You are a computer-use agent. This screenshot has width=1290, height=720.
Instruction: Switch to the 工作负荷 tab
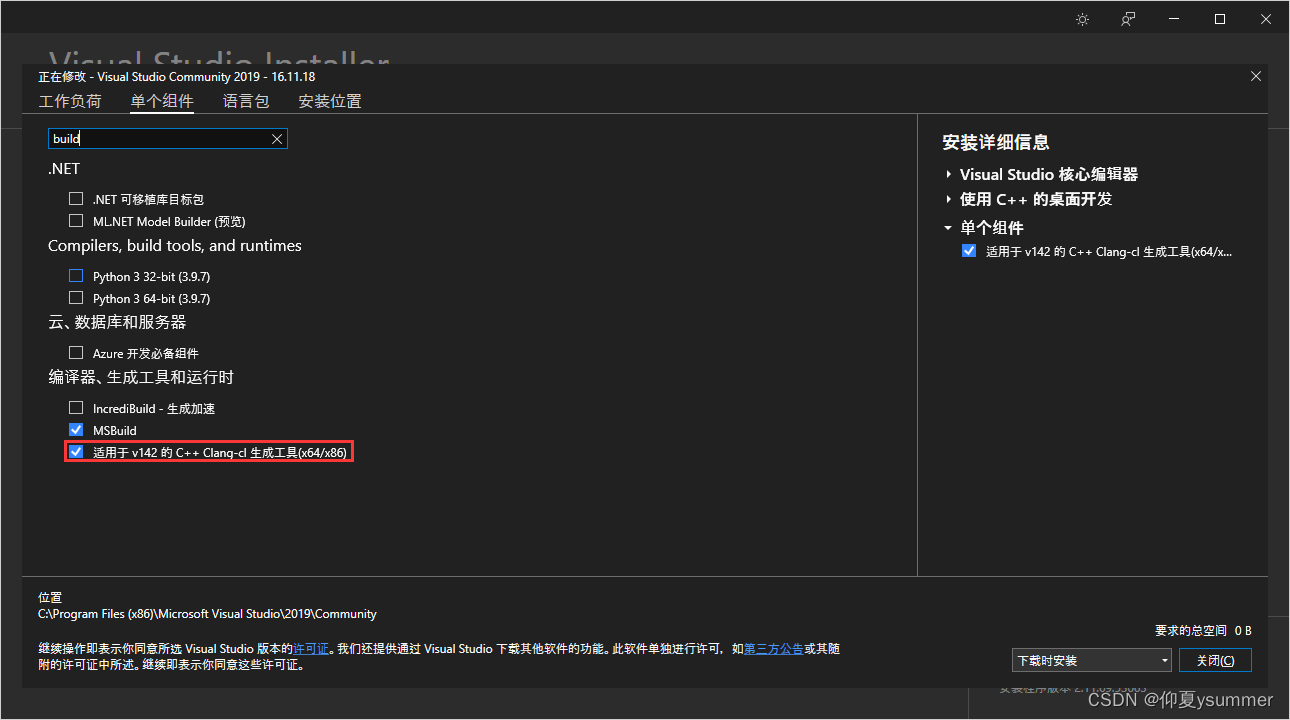pyautogui.click(x=70, y=101)
